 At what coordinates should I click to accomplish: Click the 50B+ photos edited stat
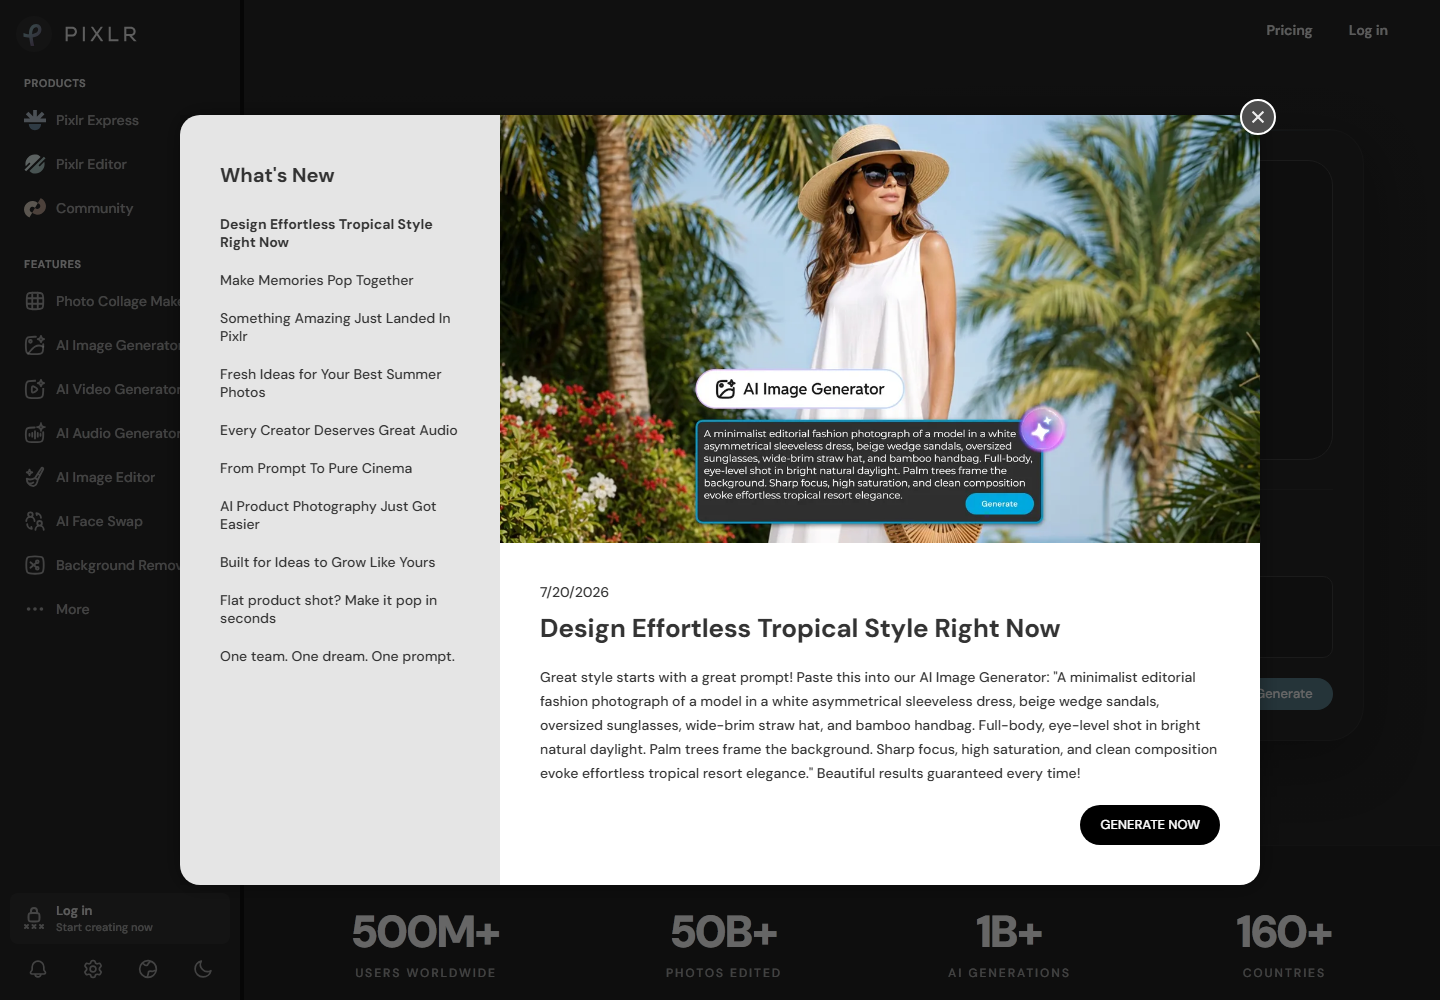pyautogui.click(x=724, y=945)
